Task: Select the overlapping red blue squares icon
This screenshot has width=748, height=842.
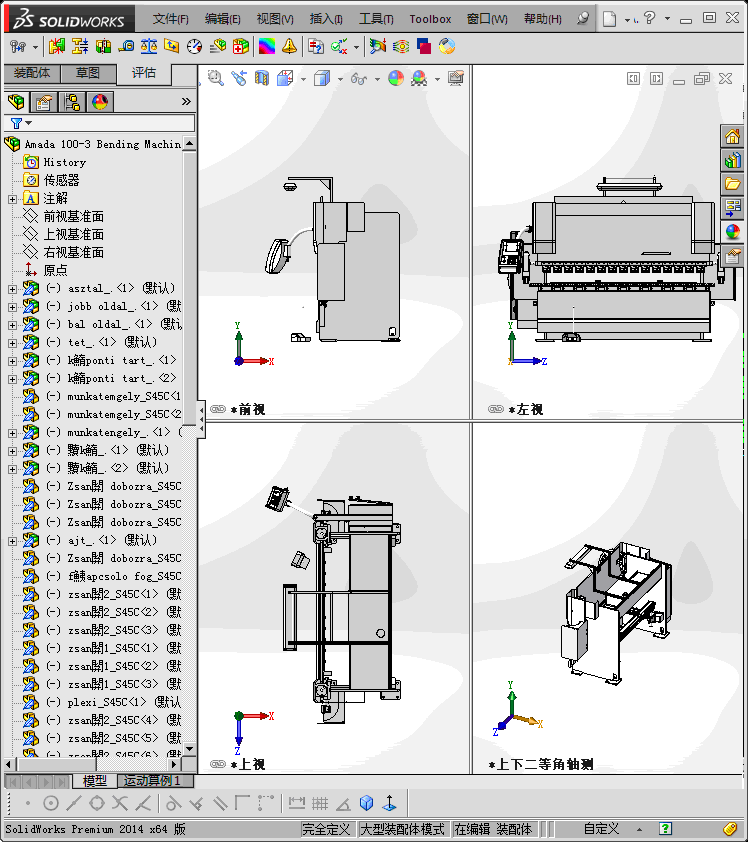Action: pos(424,47)
